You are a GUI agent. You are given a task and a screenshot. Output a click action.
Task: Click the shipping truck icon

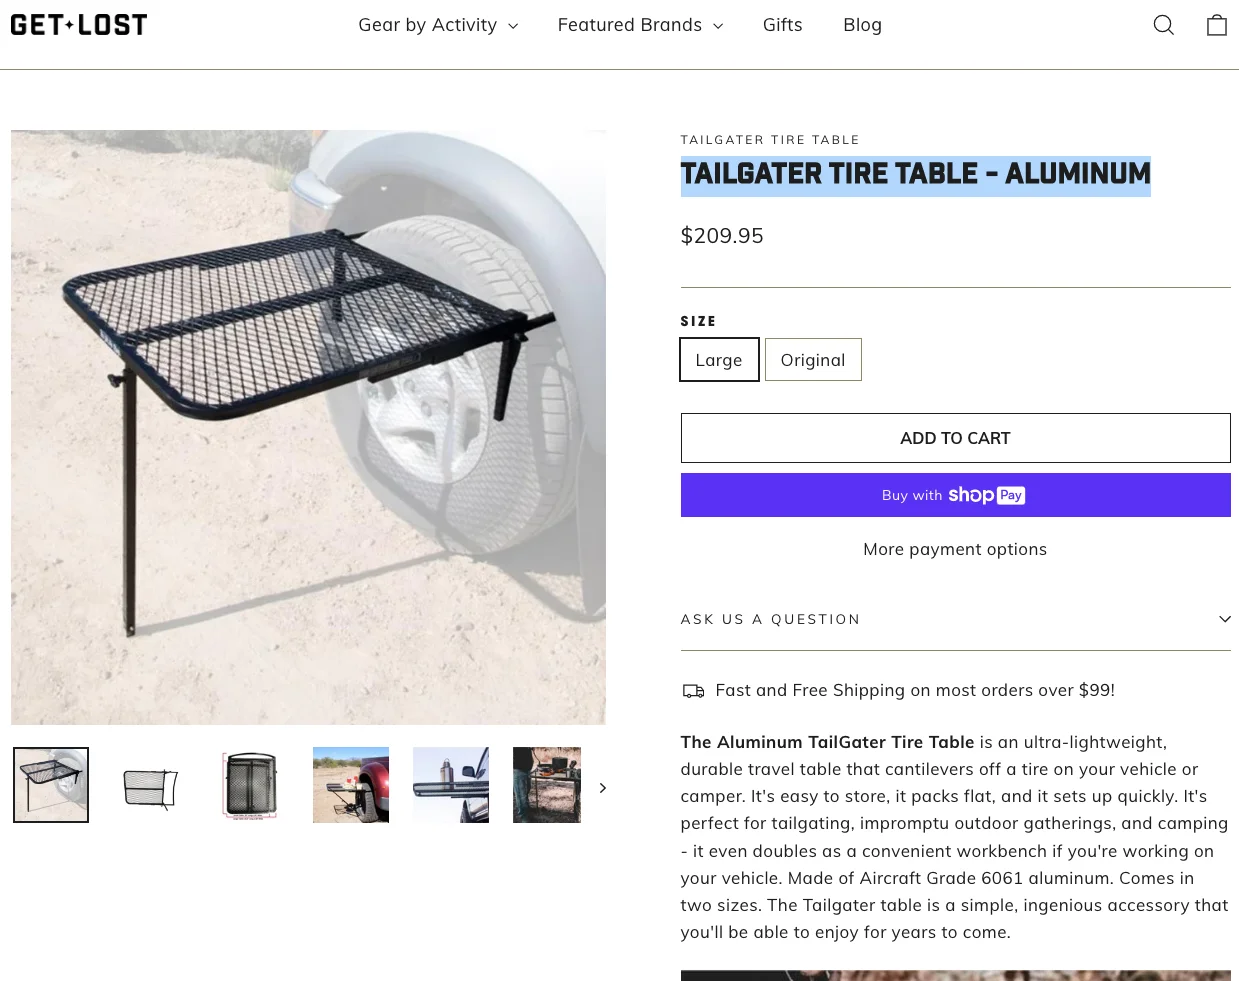coord(693,691)
